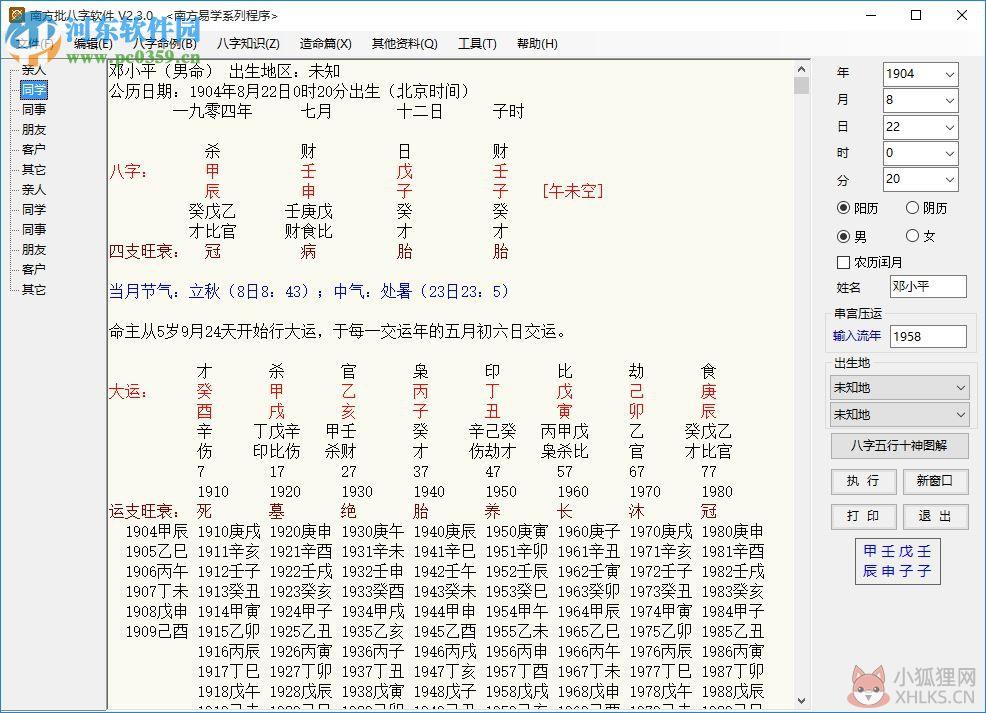Click the 姓名 field containing 邓小平

click(x=928, y=287)
